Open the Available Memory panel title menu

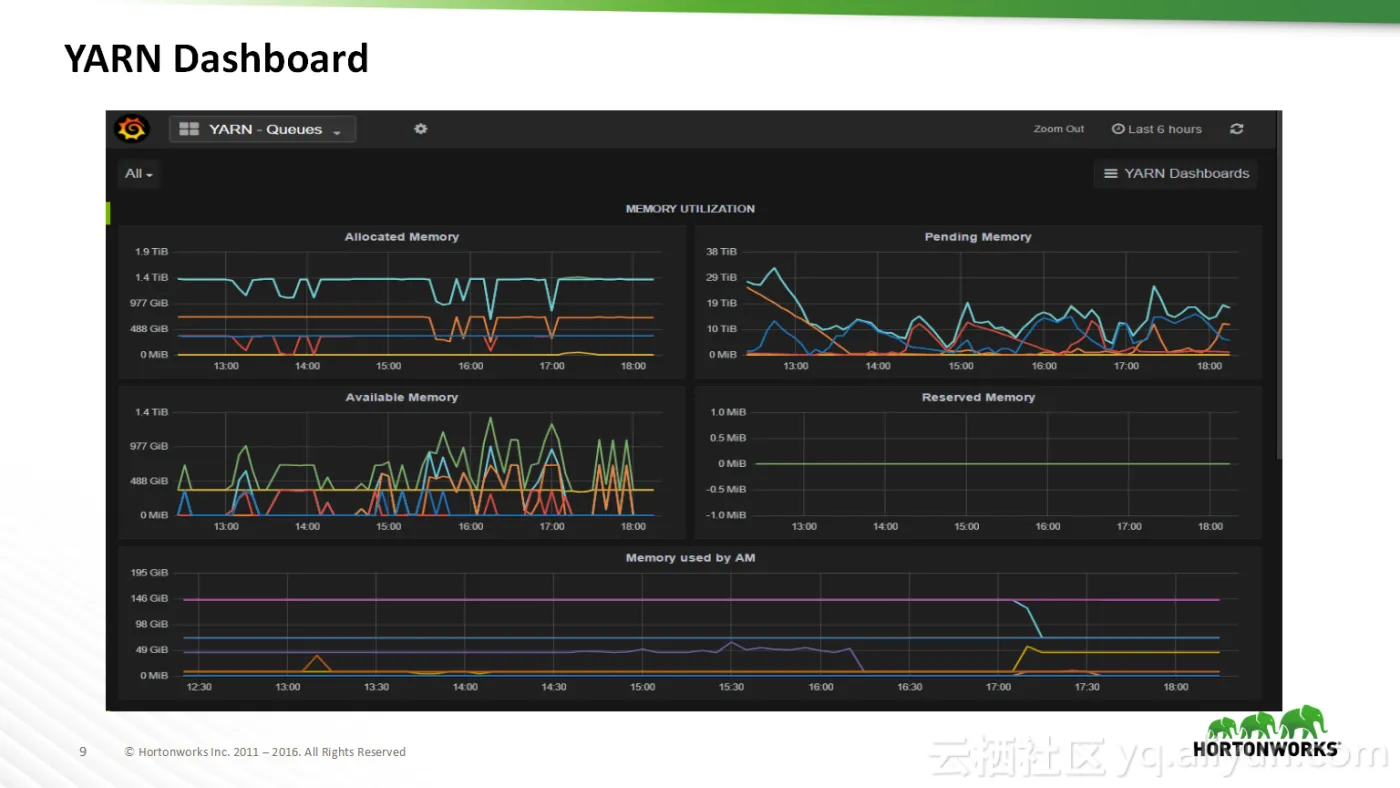(402, 397)
